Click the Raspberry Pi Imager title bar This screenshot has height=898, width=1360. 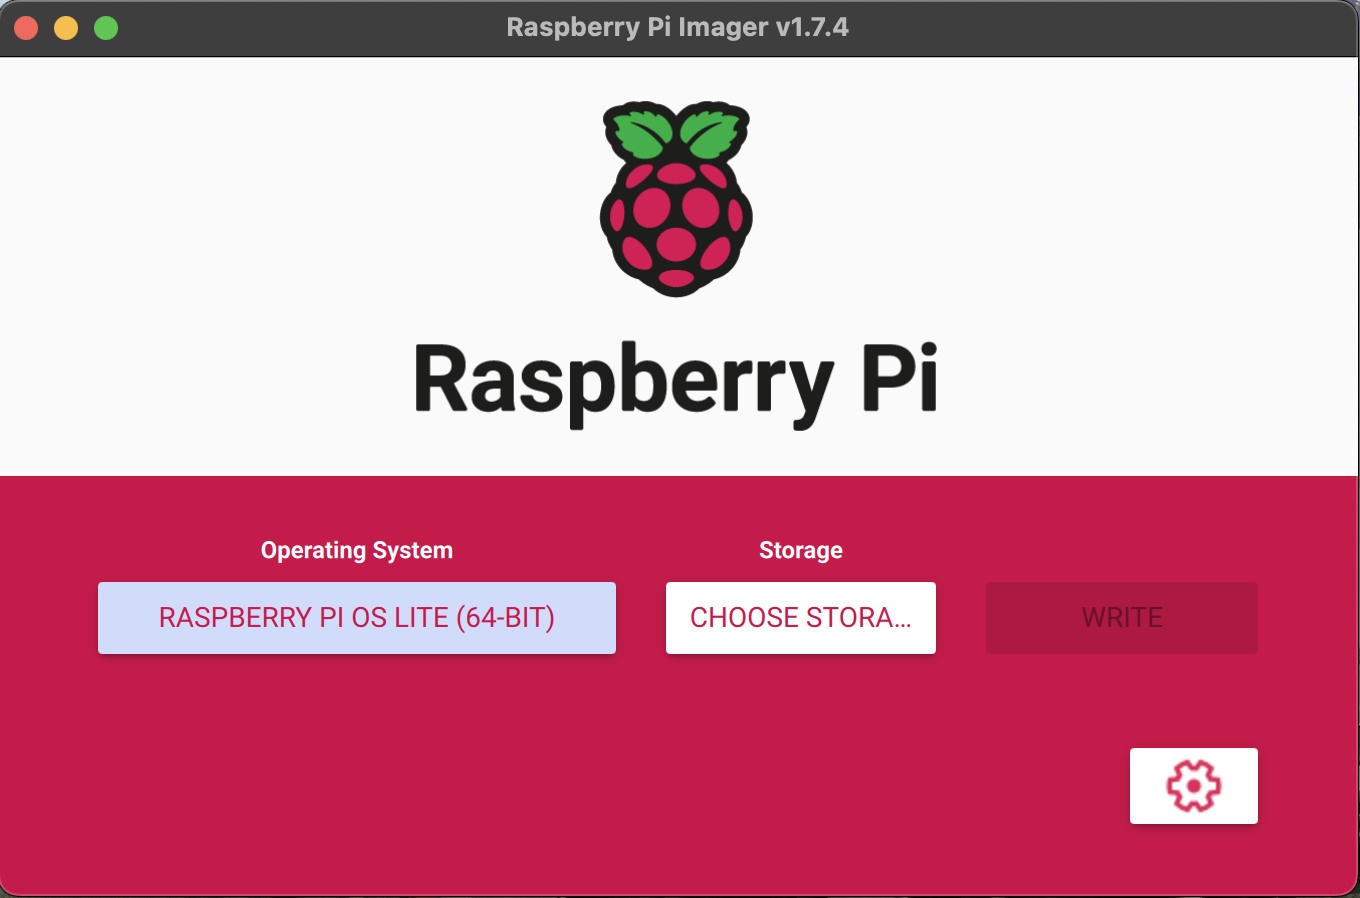pos(678,27)
